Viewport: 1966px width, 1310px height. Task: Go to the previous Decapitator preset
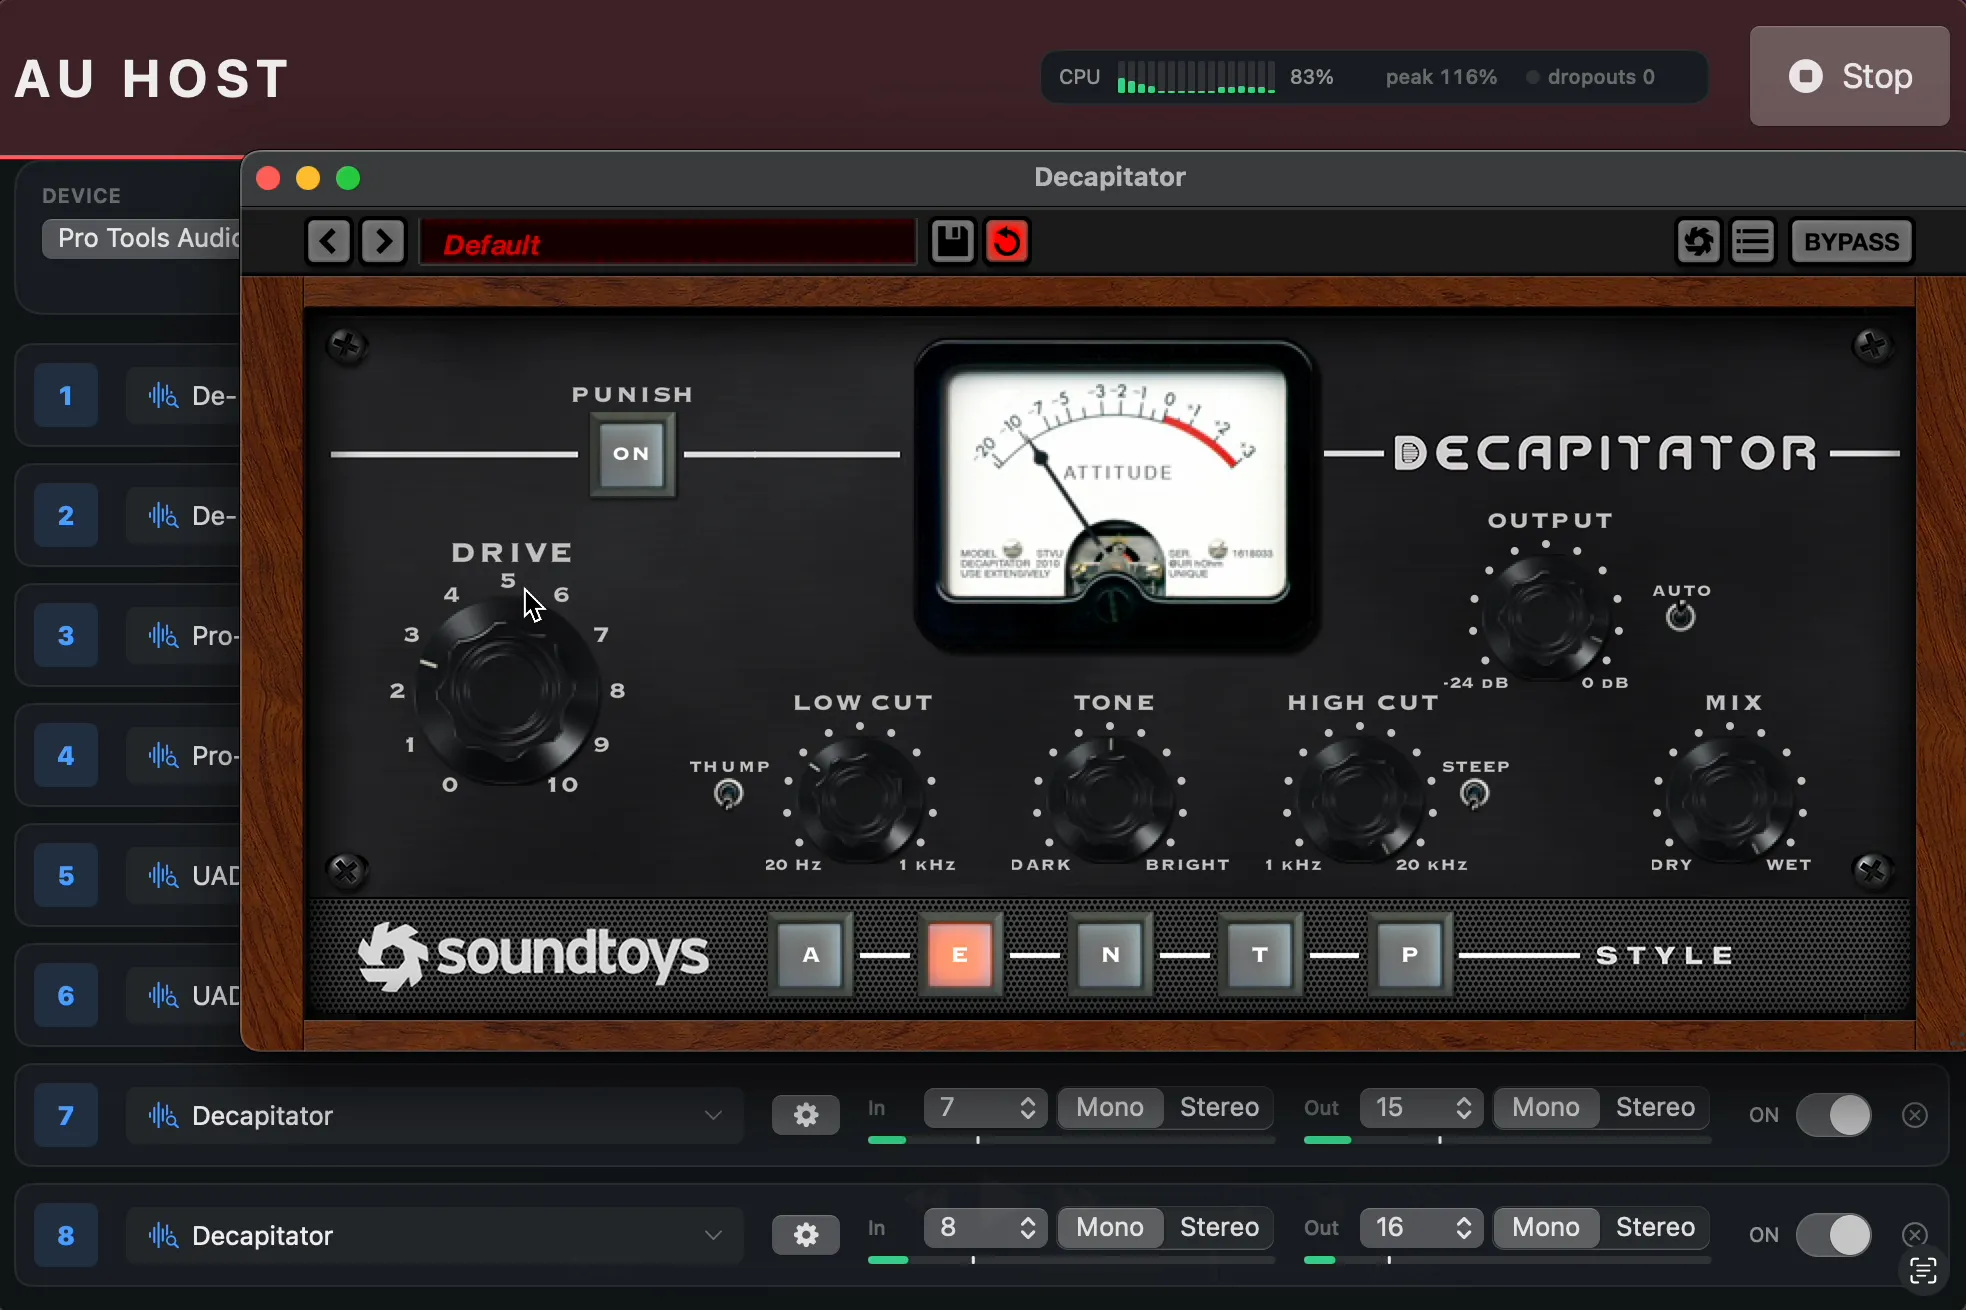pyautogui.click(x=328, y=242)
